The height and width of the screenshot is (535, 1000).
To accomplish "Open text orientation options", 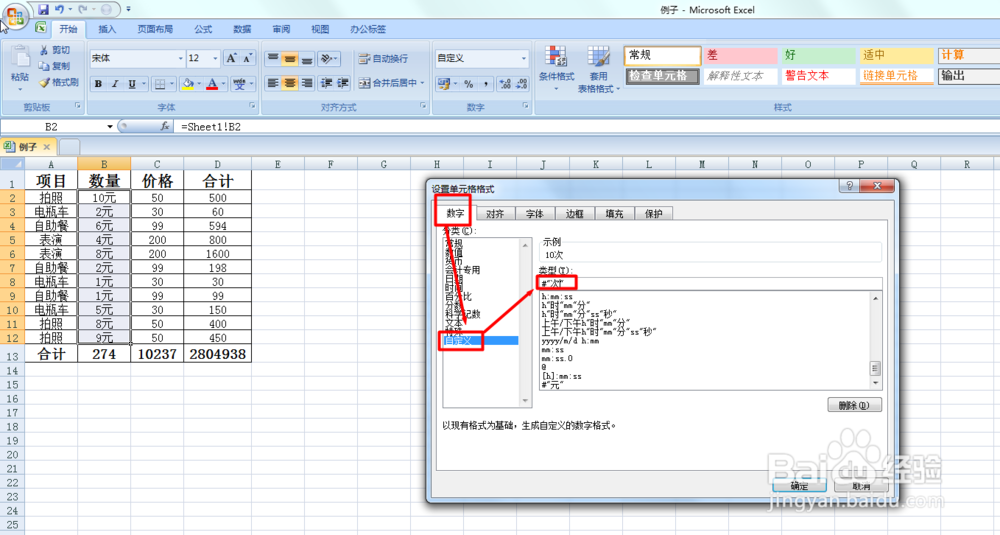I will tap(328, 59).
